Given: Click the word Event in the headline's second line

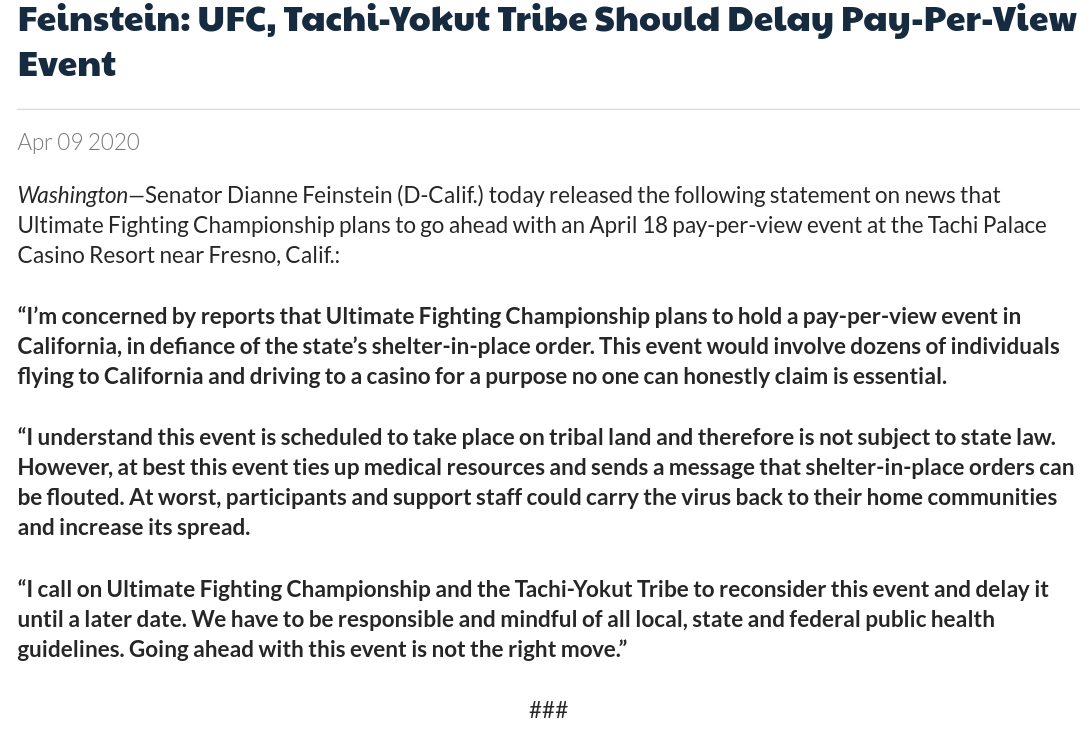Looking at the screenshot, I should (x=67, y=64).
